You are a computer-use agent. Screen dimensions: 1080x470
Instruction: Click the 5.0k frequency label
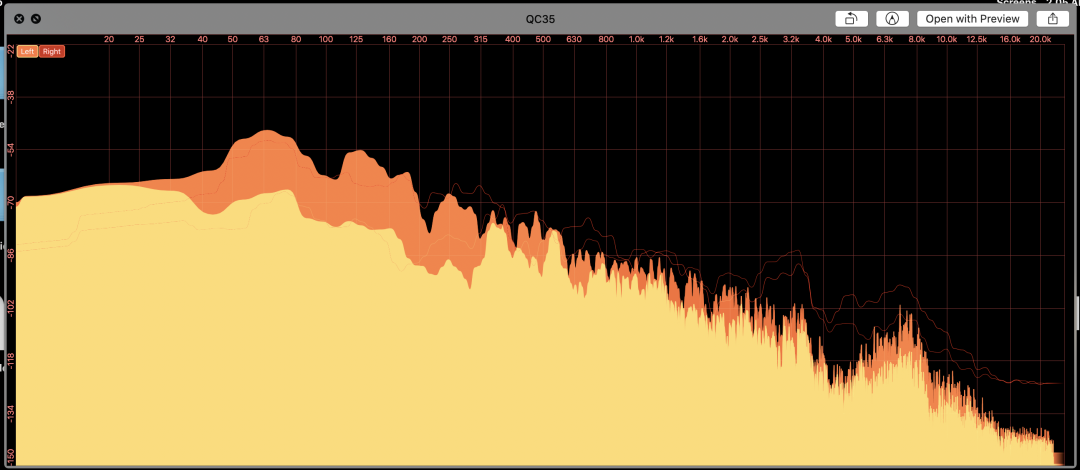coord(853,40)
